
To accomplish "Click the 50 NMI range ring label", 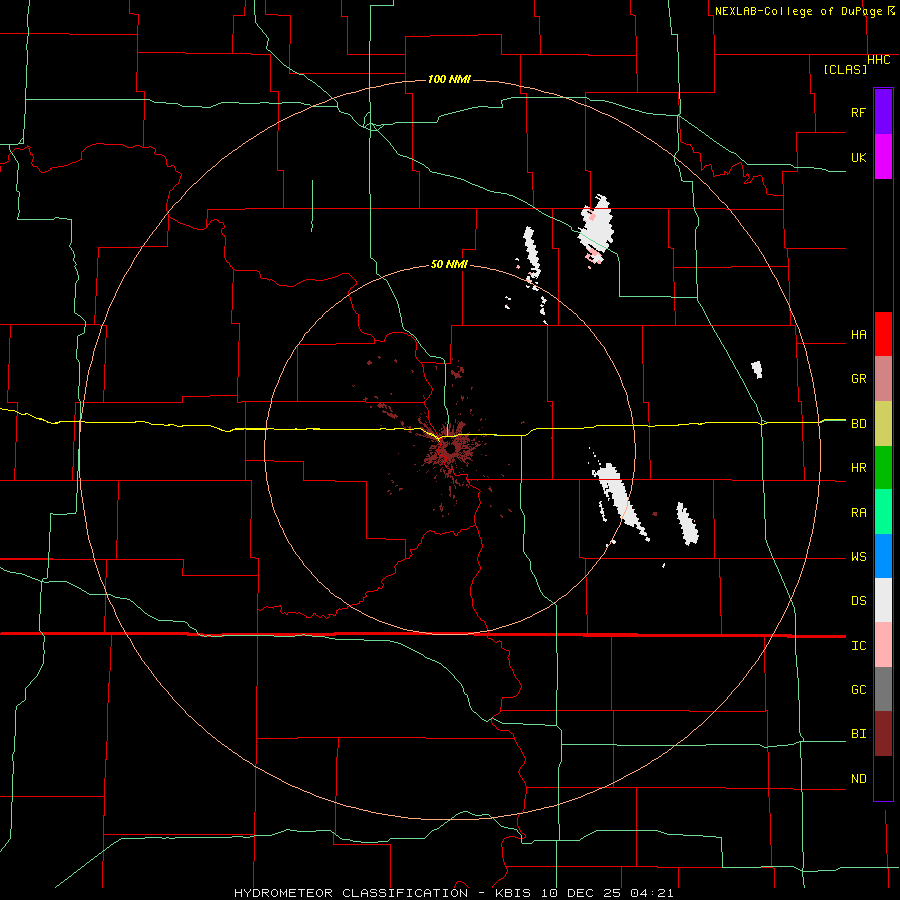I will click(x=449, y=264).
